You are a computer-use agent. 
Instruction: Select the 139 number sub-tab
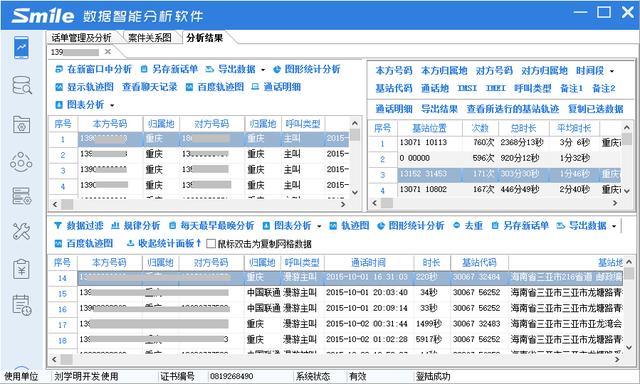tap(75, 52)
